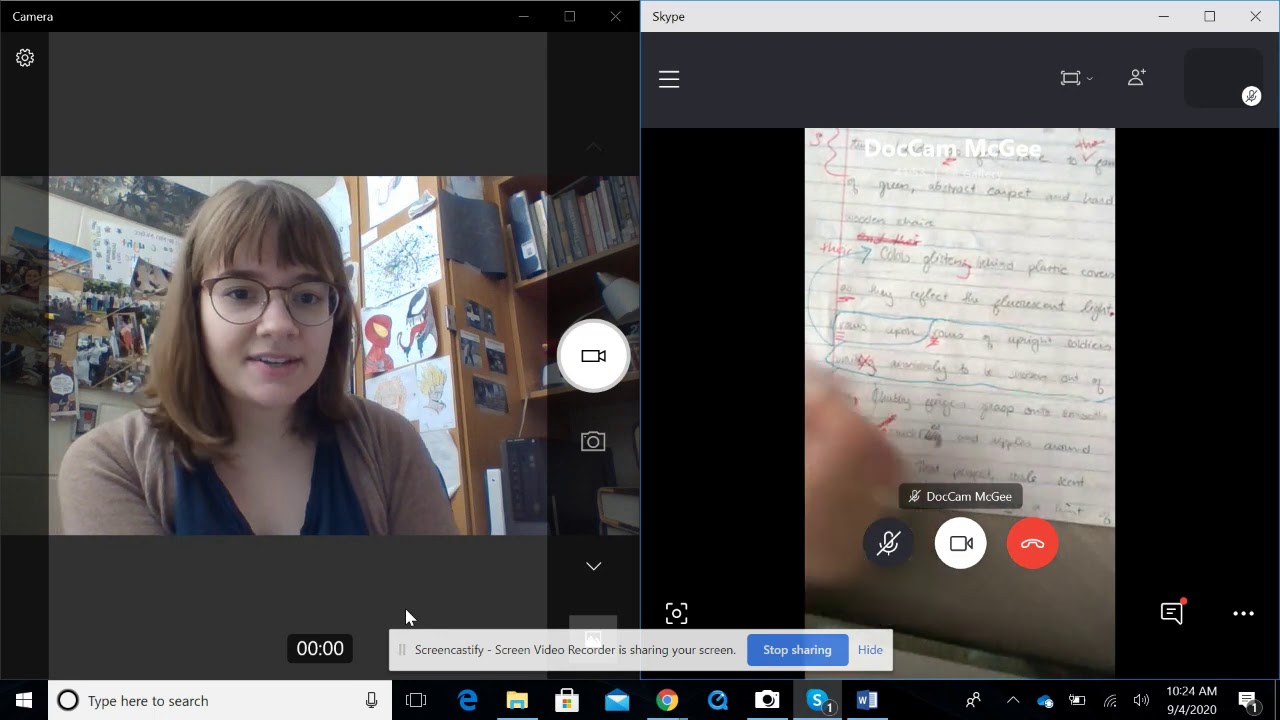Open Mail app from taskbar
This screenshot has height=720, width=1280.
click(617, 701)
